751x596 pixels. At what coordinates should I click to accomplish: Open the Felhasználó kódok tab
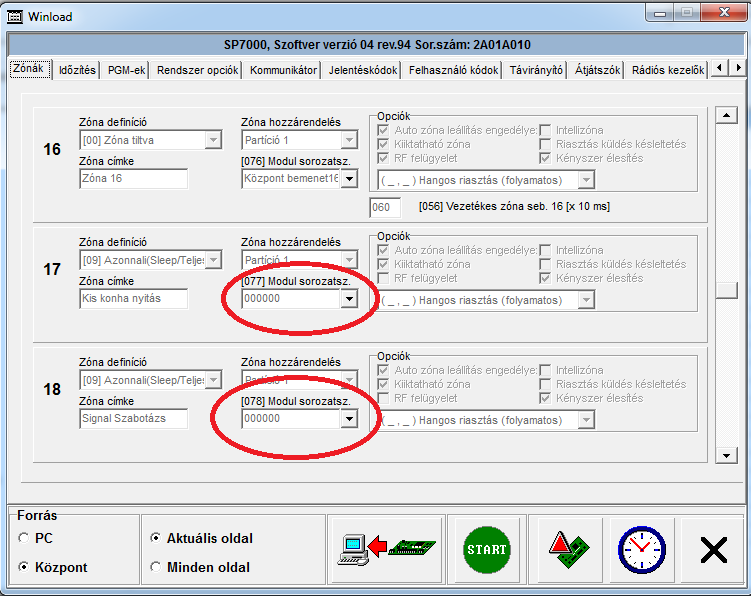click(x=453, y=70)
